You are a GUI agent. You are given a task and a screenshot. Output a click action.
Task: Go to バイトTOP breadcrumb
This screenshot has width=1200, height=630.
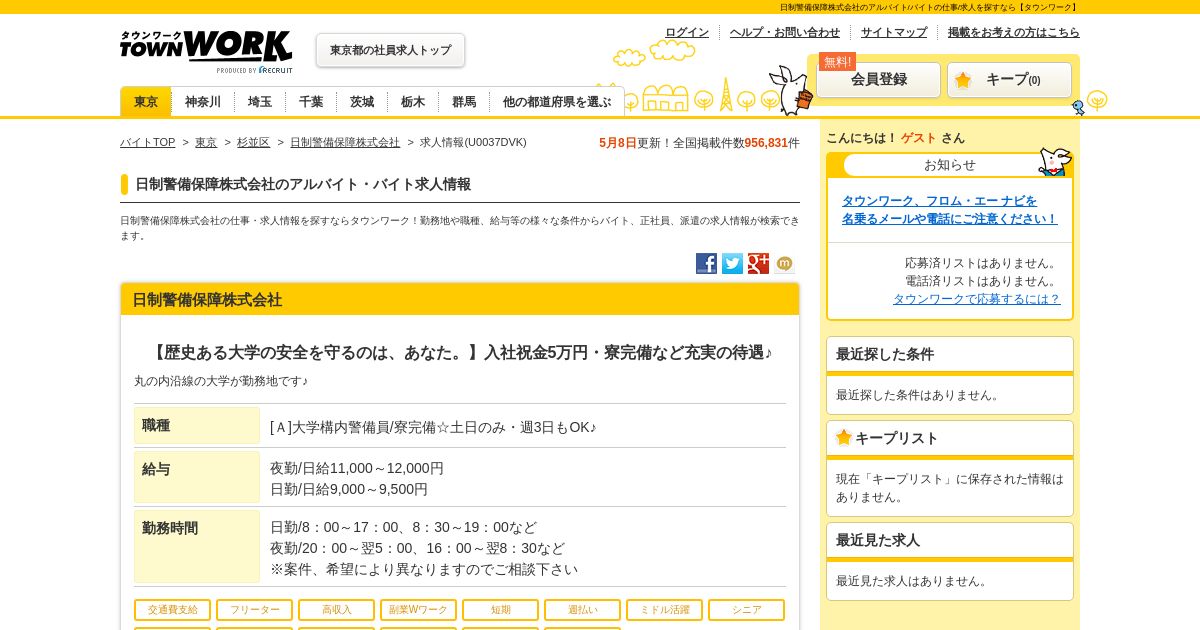tap(148, 143)
